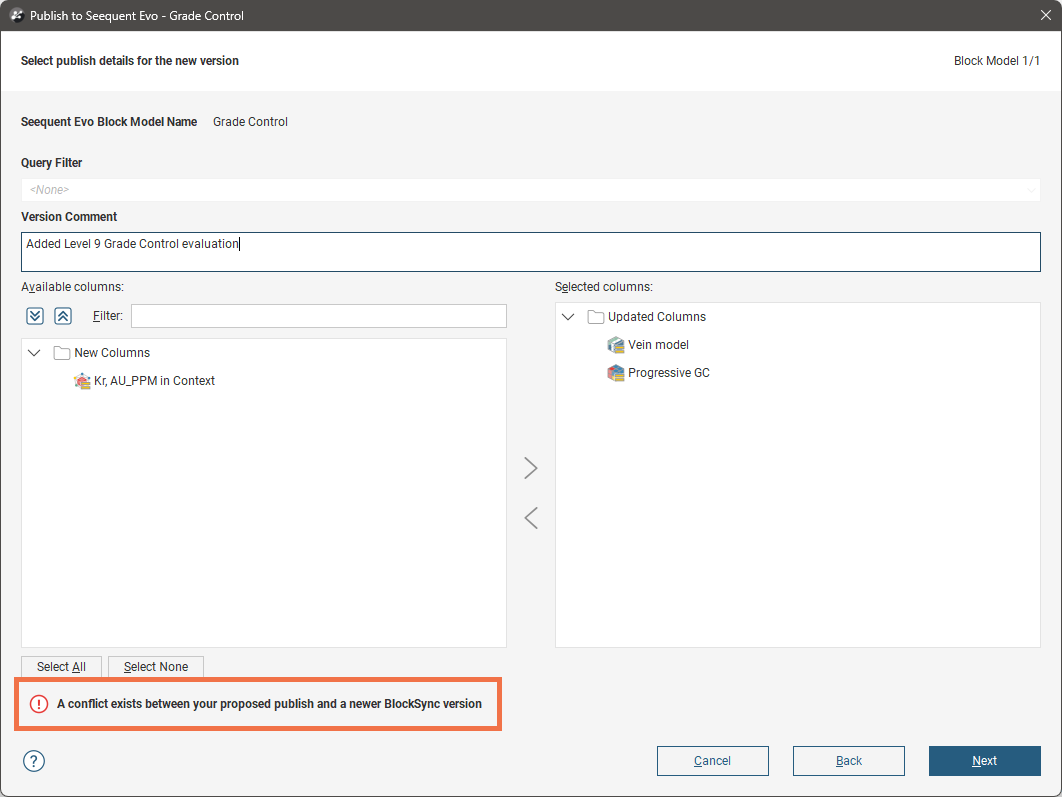
Task: Click the expand all double-chevron icon
Action: click(x=35, y=316)
